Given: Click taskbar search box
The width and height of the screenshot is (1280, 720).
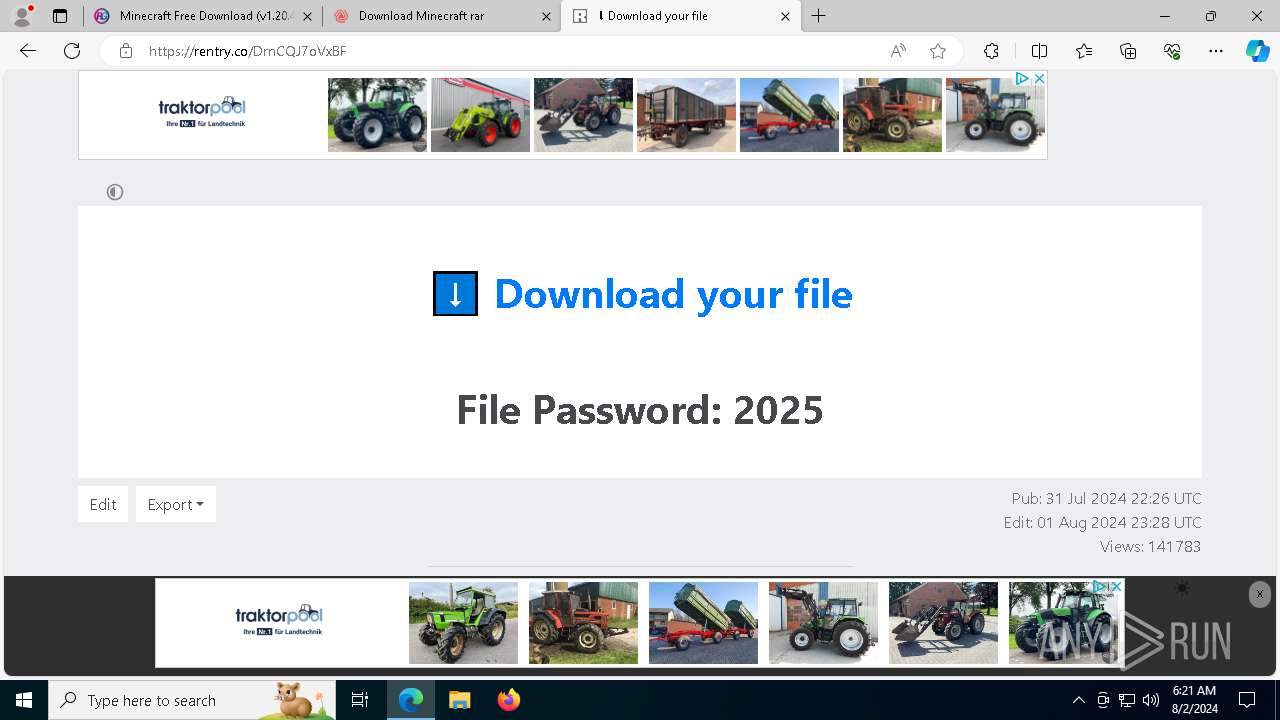Looking at the screenshot, I should 192,700.
